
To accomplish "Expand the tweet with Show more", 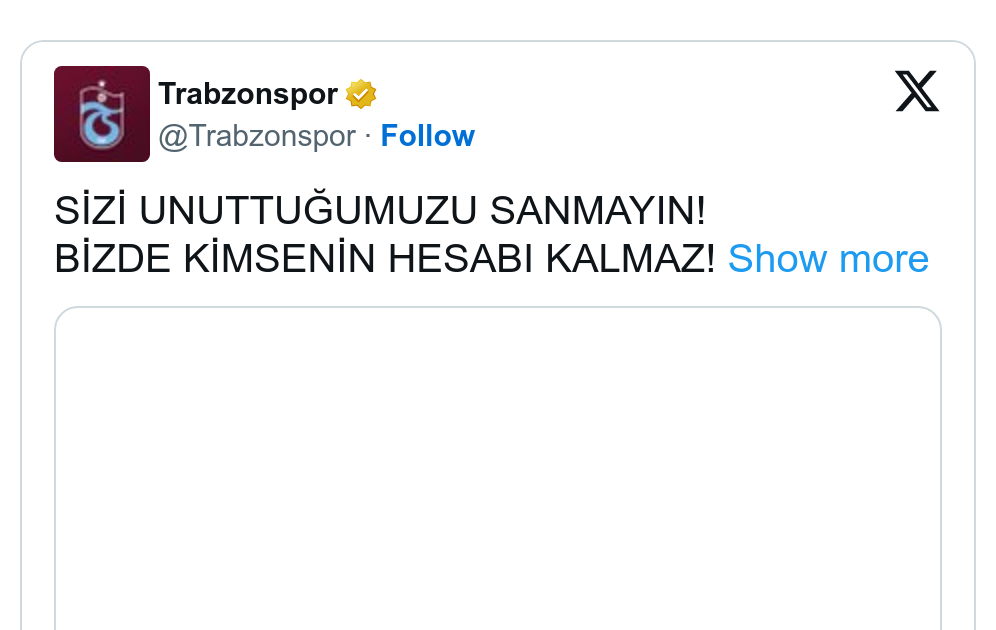I will click(828, 258).
